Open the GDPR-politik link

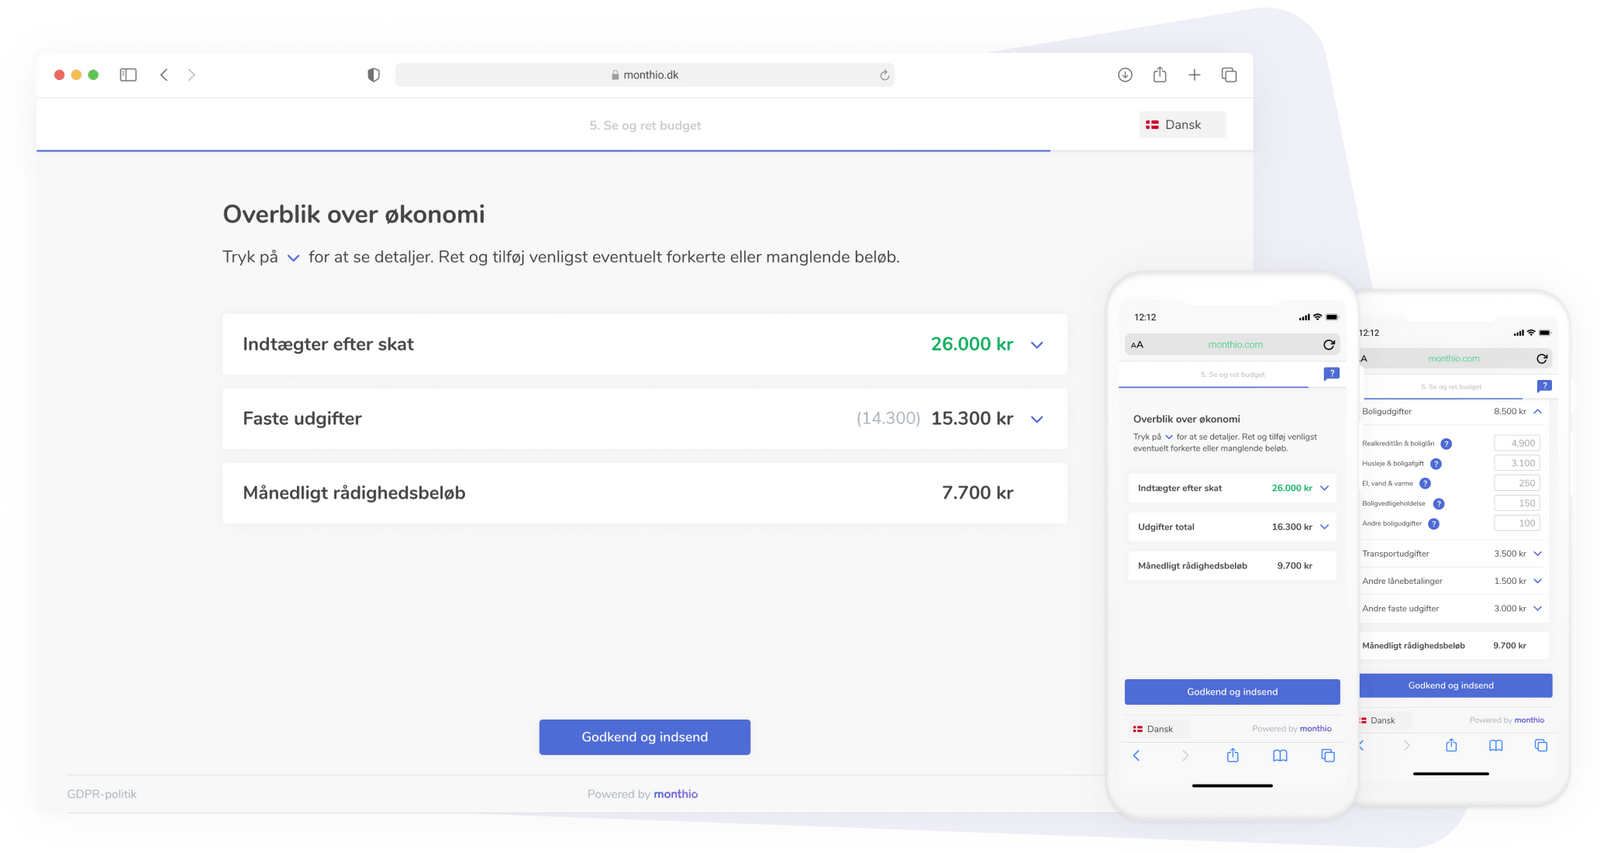pyautogui.click(x=102, y=794)
